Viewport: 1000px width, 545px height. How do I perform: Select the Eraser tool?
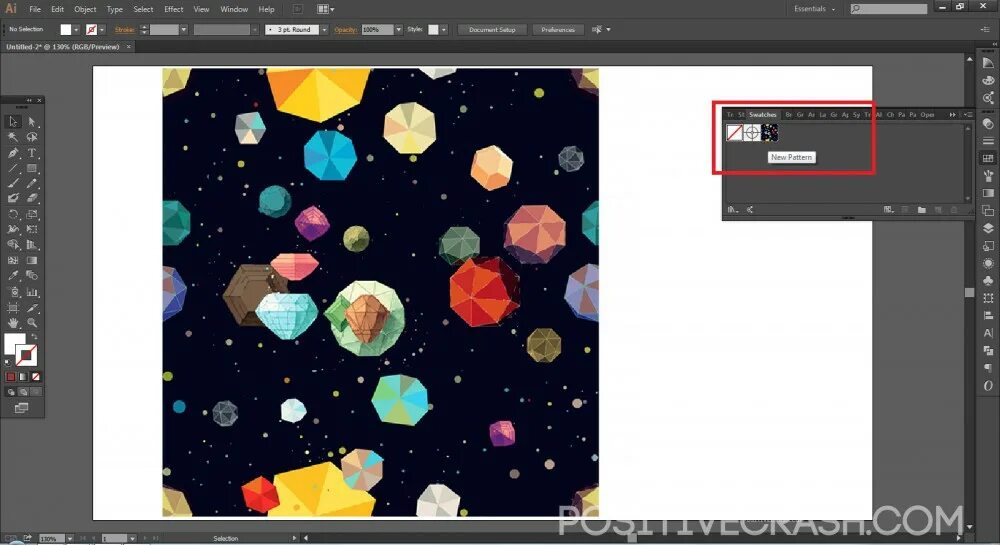click(32, 198)
